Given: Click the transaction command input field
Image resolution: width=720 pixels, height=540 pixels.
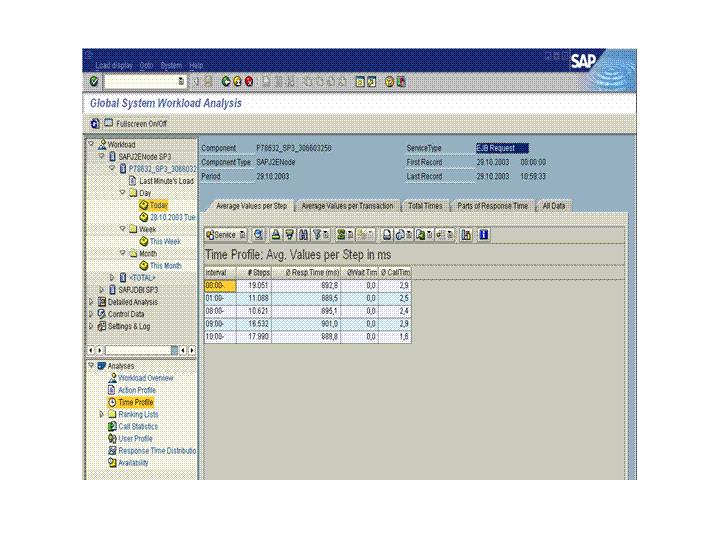Looking at the screenshot, I should pos(141,81).
